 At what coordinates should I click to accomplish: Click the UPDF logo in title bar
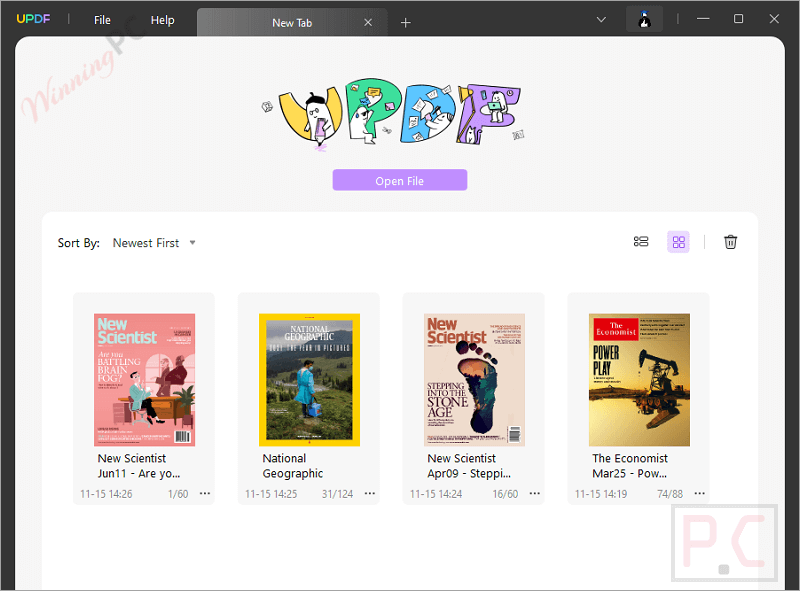tap(33, 19)
